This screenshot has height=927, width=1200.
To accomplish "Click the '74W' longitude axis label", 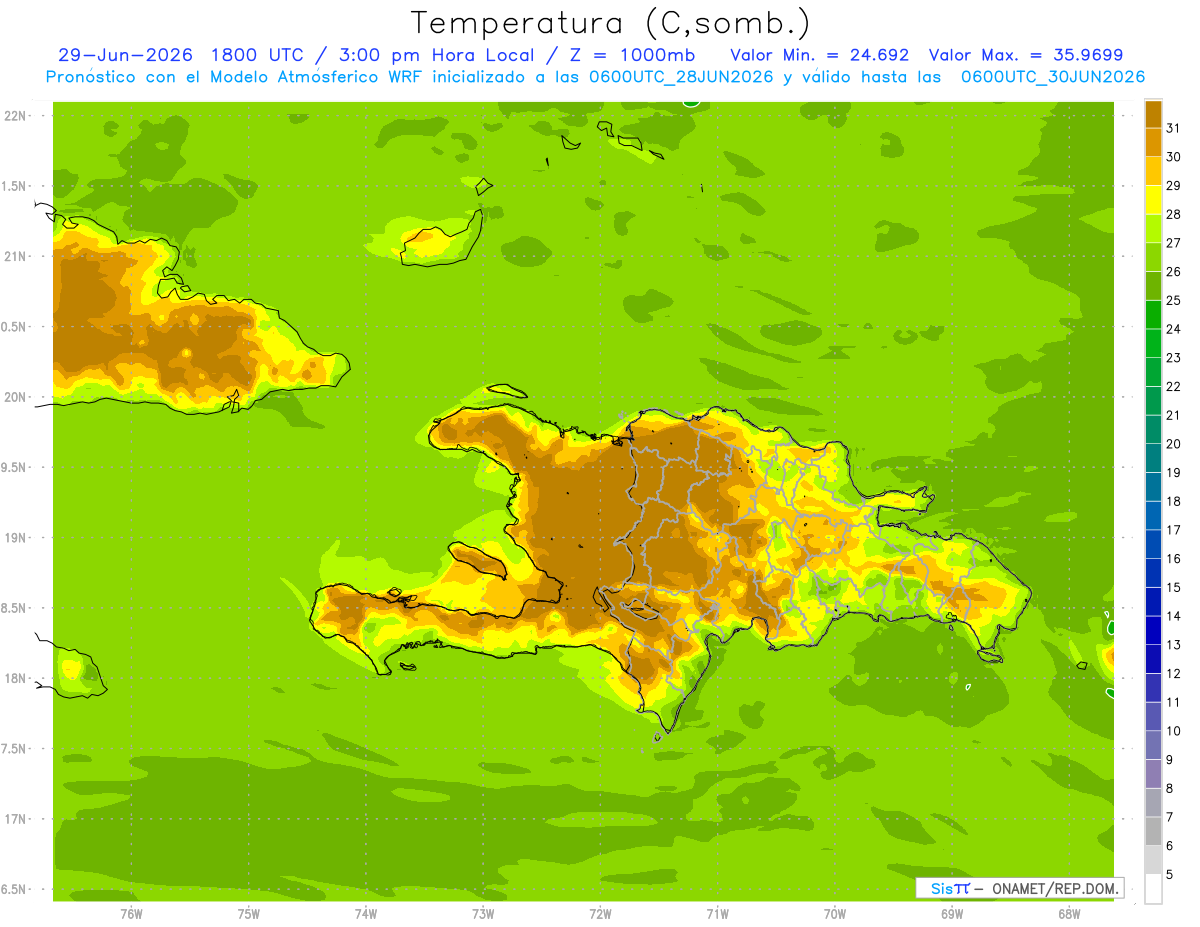I will (x=365, y=913).
